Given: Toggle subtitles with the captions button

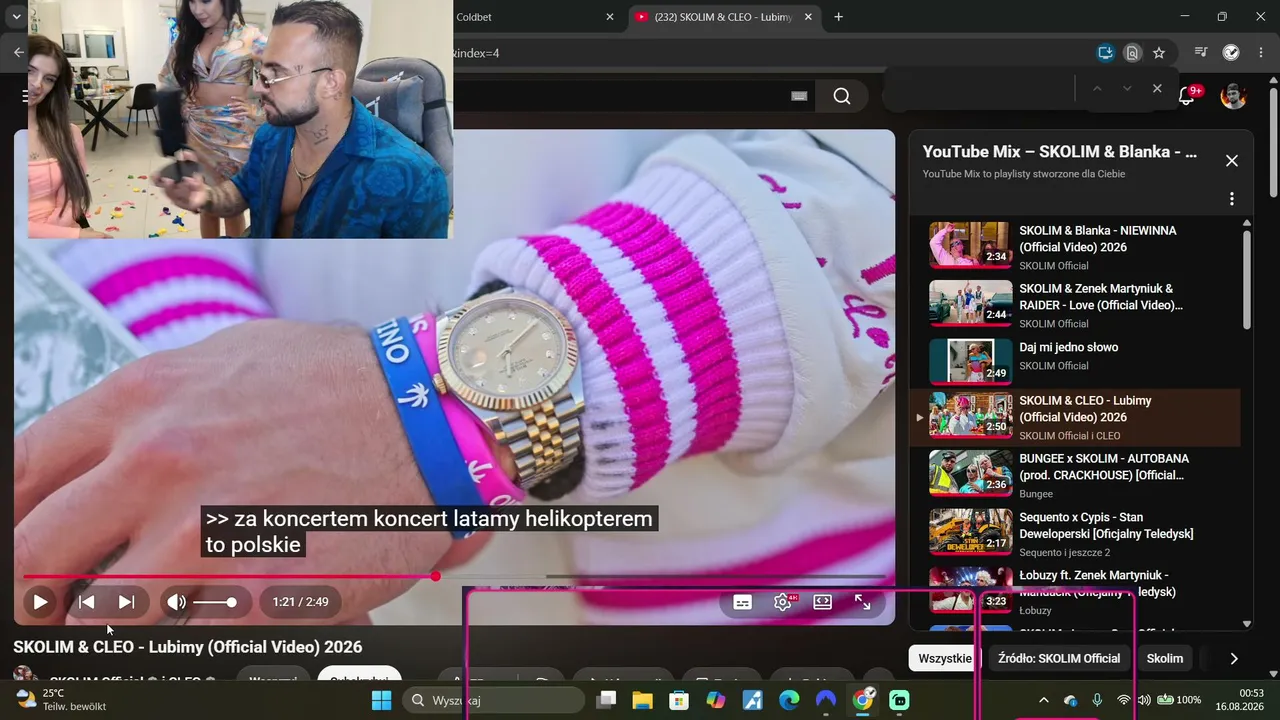Looking at the screenshot, I should coord(742,602).
